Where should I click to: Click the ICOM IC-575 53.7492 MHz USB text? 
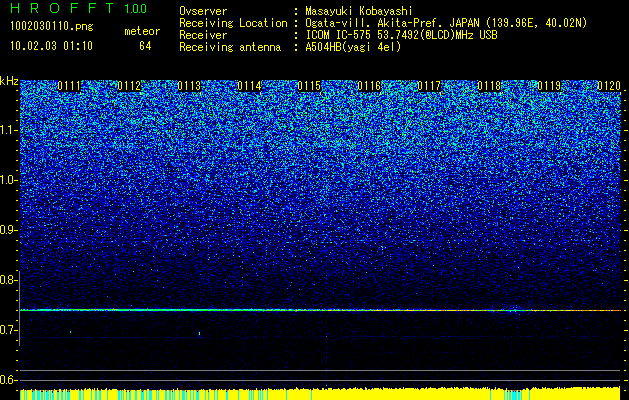coord(401,35)
